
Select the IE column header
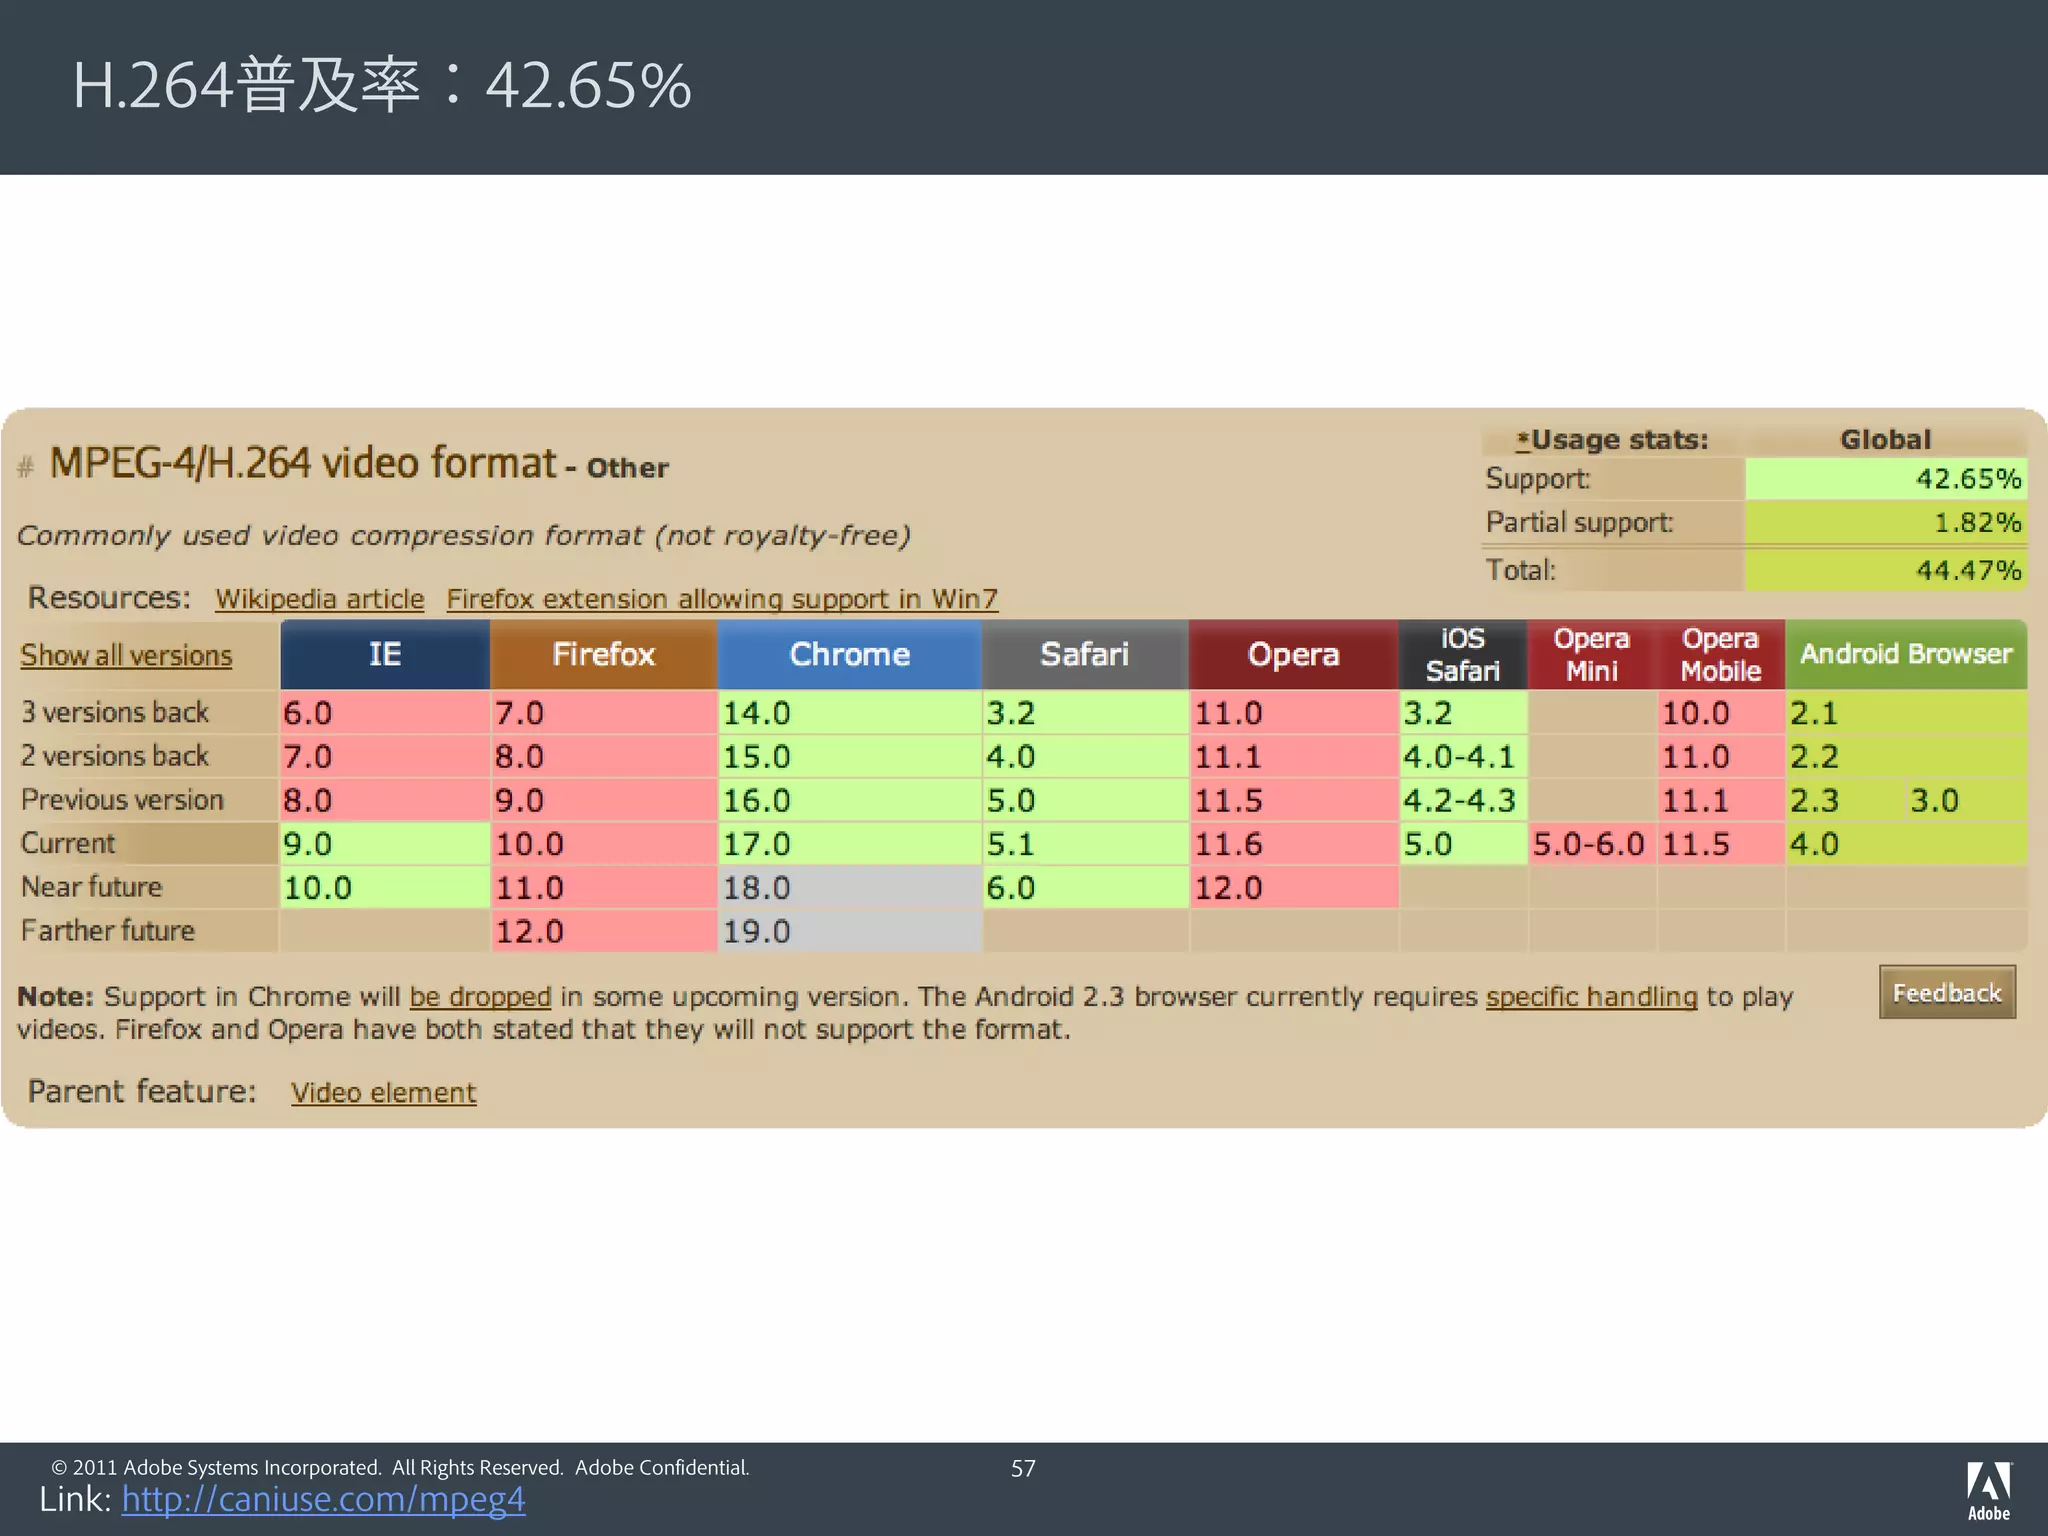click(x=385, y=654)
